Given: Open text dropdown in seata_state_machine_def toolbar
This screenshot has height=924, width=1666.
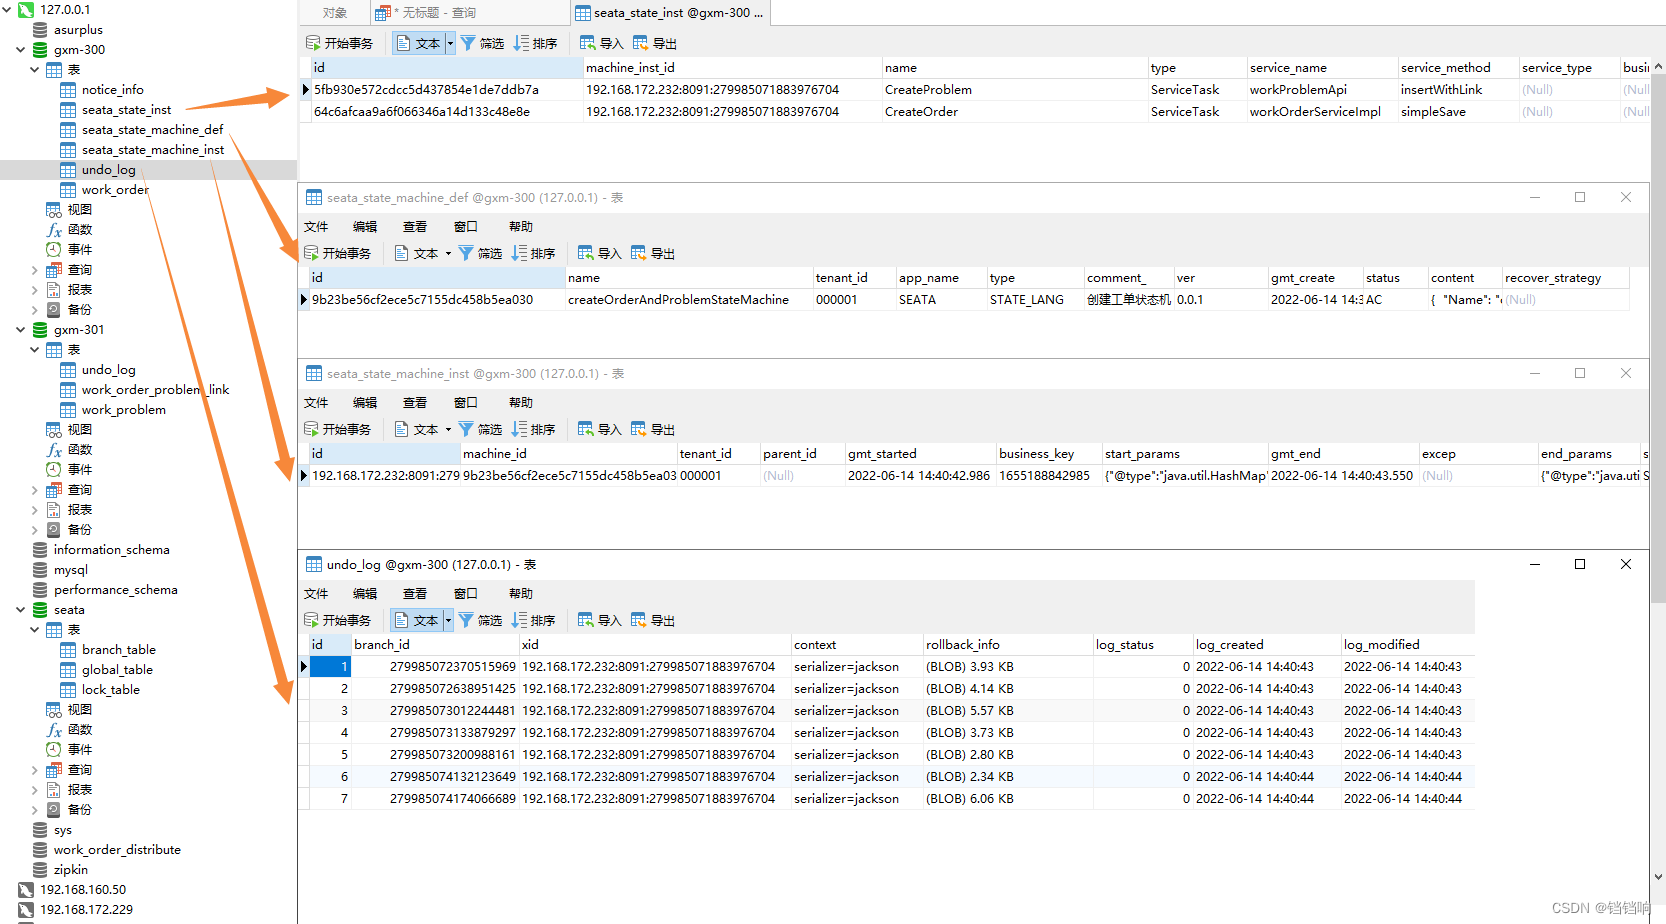Looking at the screenshot, I should 448,253.
